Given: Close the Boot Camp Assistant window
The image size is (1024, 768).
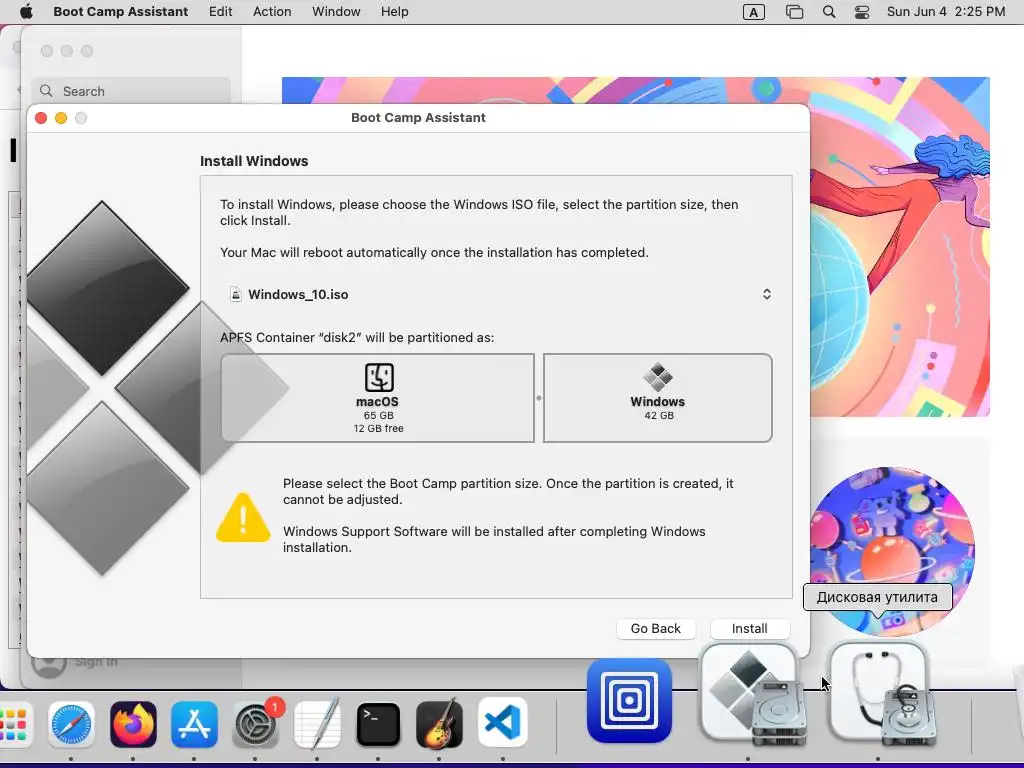Looking at the screenshot, I should [40, 118].
